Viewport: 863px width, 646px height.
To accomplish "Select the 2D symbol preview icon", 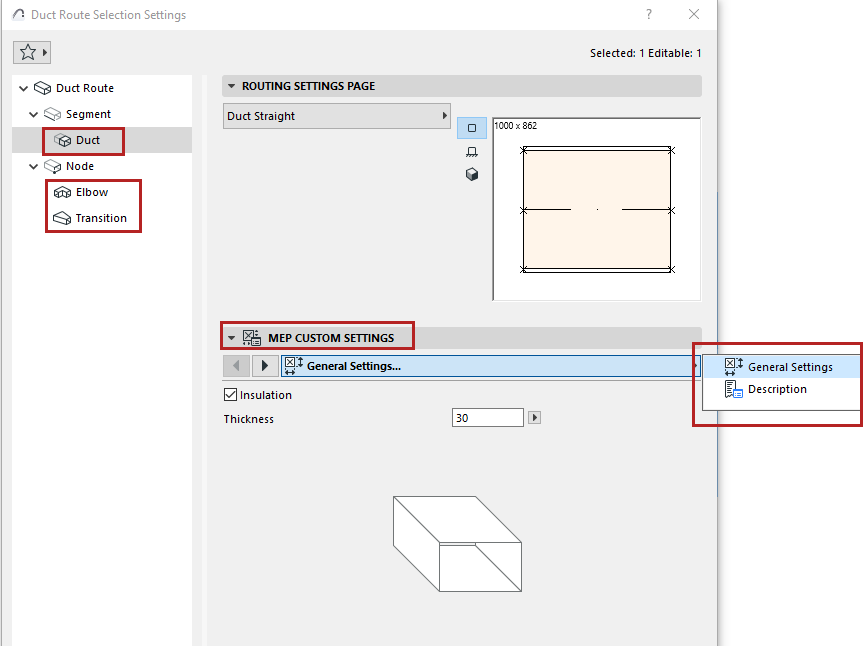I will [x=471, y=128].
